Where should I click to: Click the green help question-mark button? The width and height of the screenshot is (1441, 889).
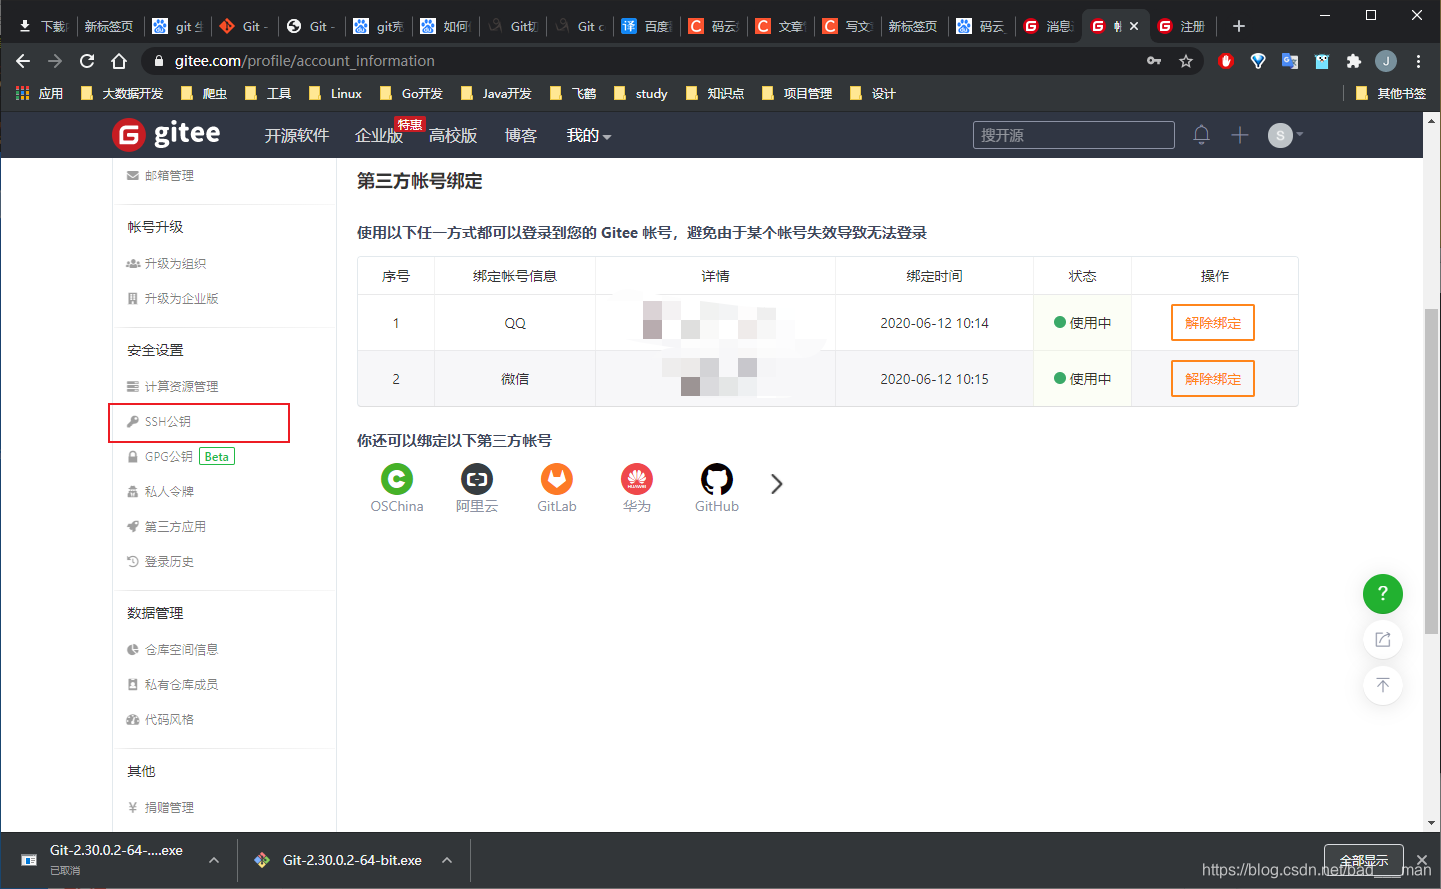(1382, 594)
